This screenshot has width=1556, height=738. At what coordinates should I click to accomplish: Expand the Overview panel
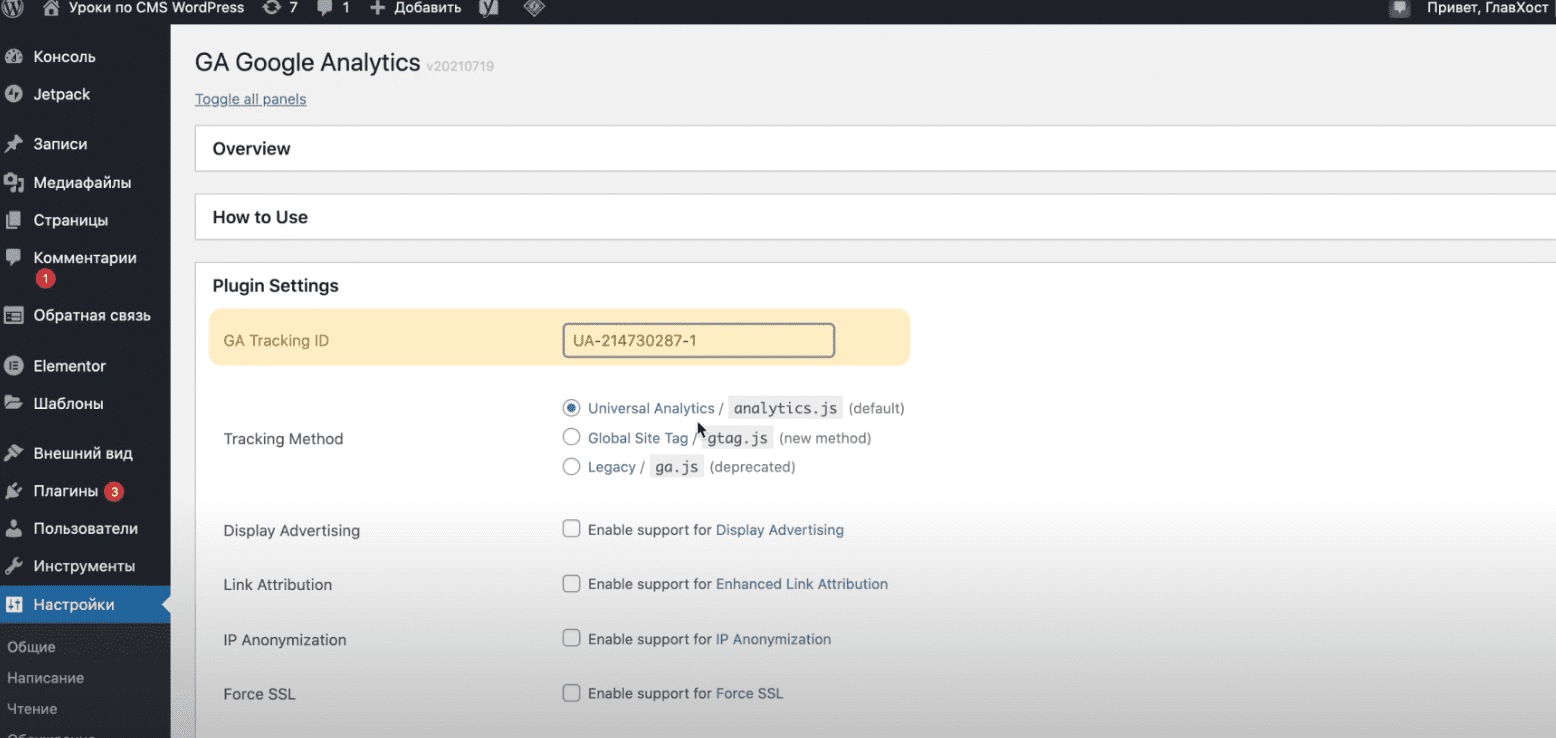(x=251, y=149)
